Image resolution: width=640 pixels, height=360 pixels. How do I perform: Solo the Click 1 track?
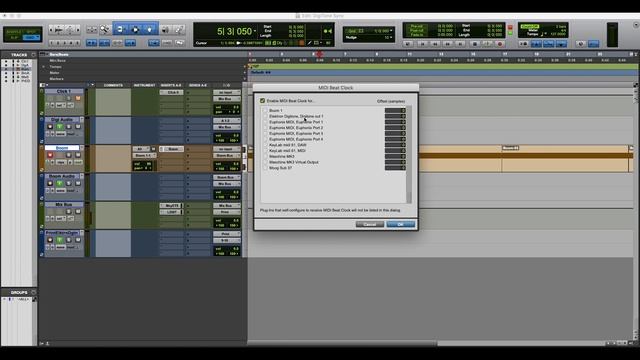pos(69,98)
